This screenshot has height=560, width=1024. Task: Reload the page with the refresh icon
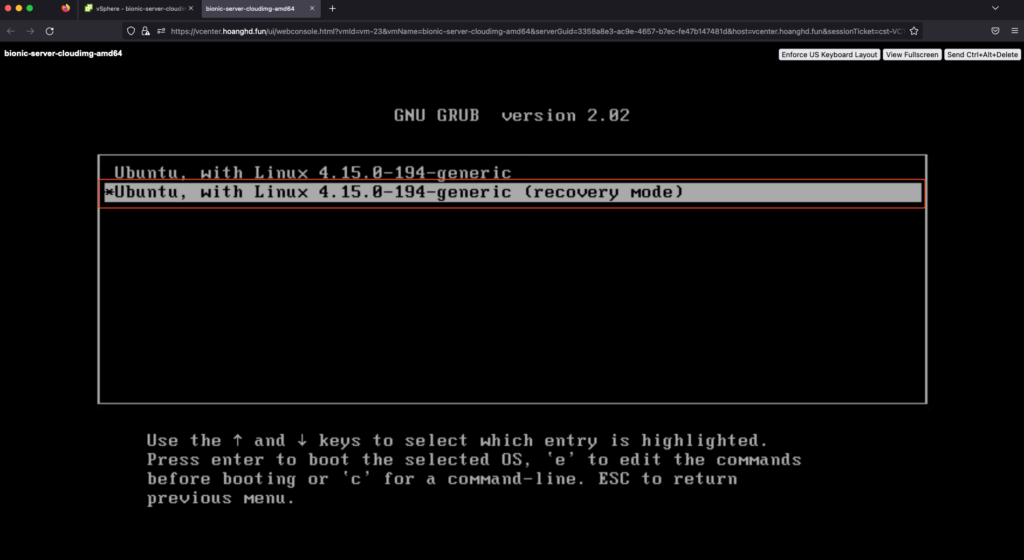(x=50, y=31)
